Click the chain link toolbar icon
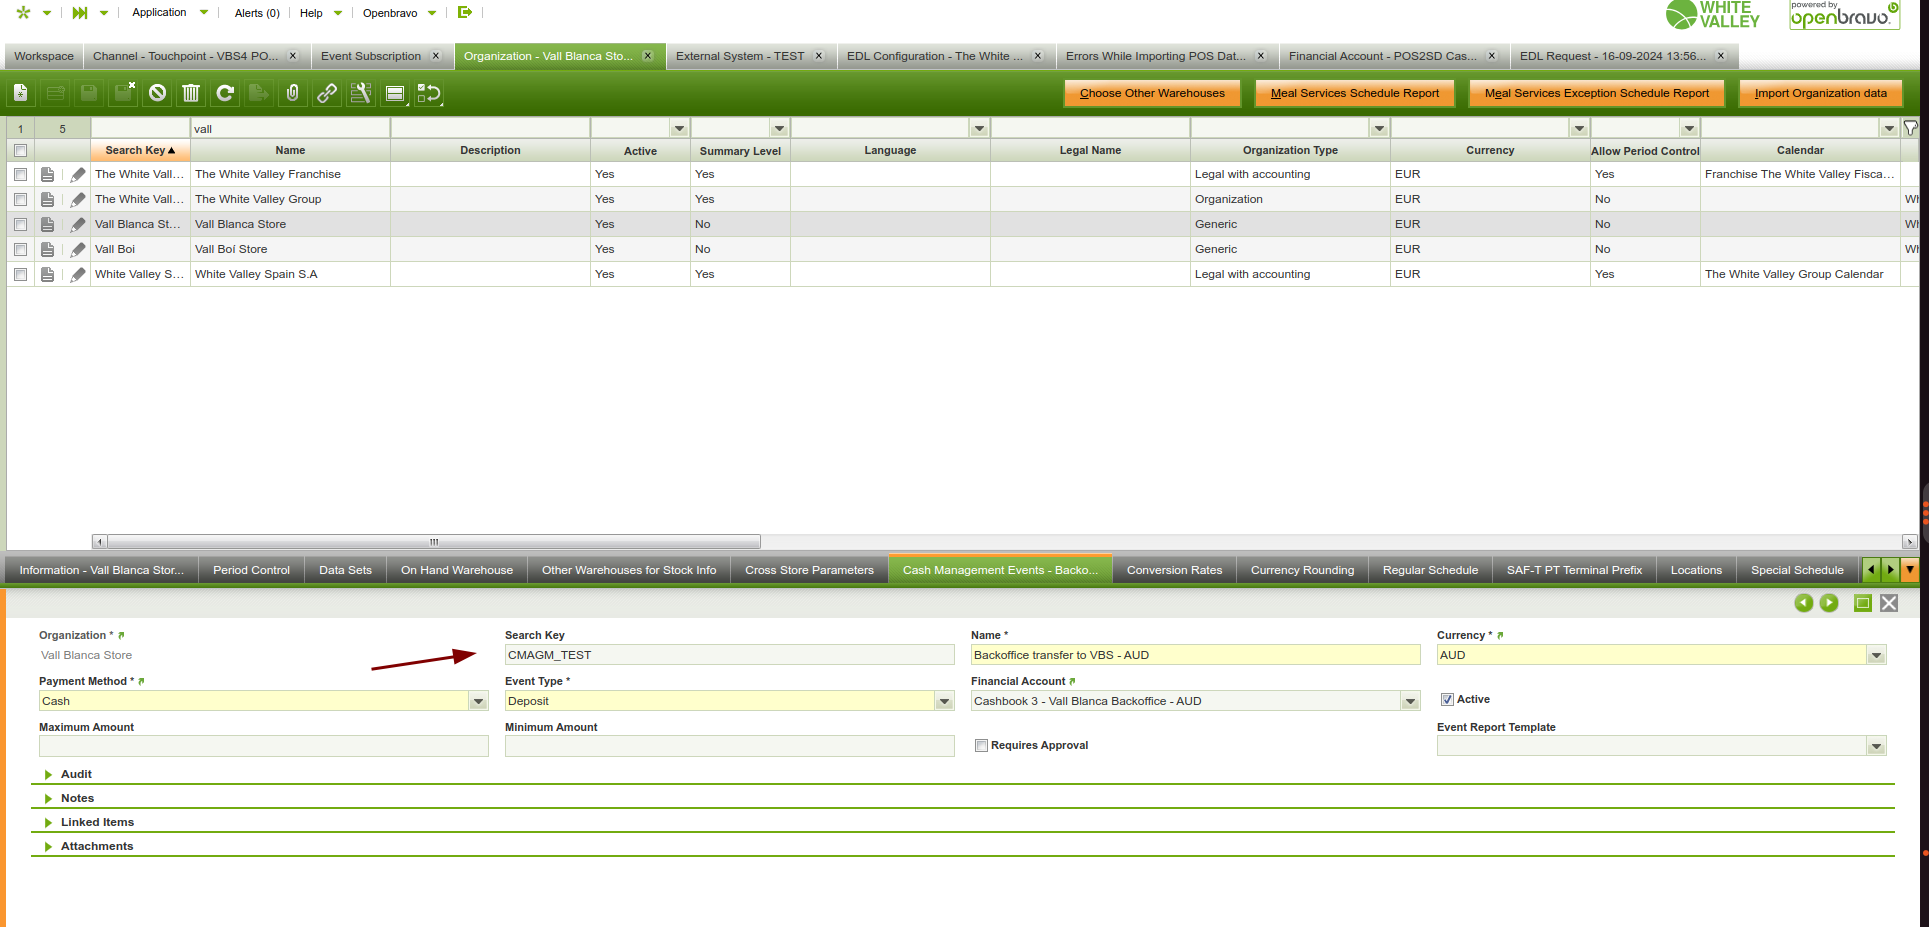1929x927 pixels. click(x=327, y=93)
